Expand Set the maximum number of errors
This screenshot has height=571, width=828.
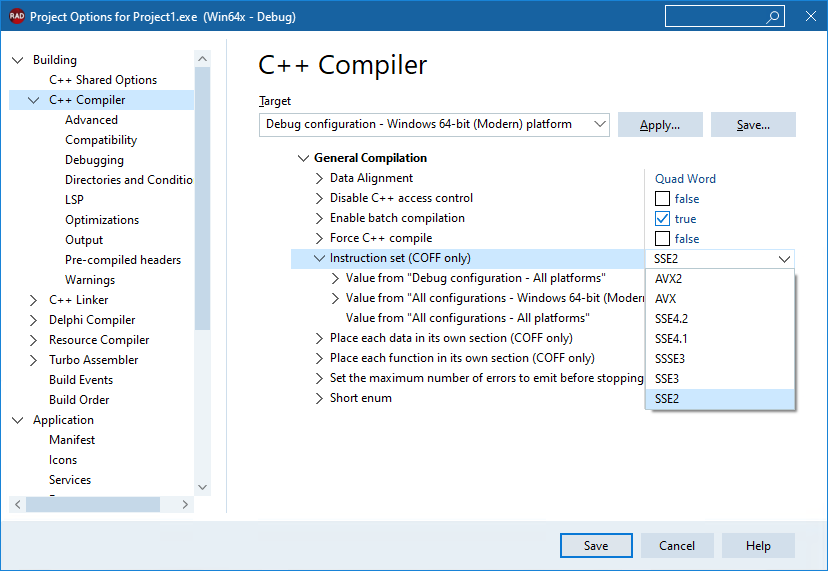(x=319, y=378)
